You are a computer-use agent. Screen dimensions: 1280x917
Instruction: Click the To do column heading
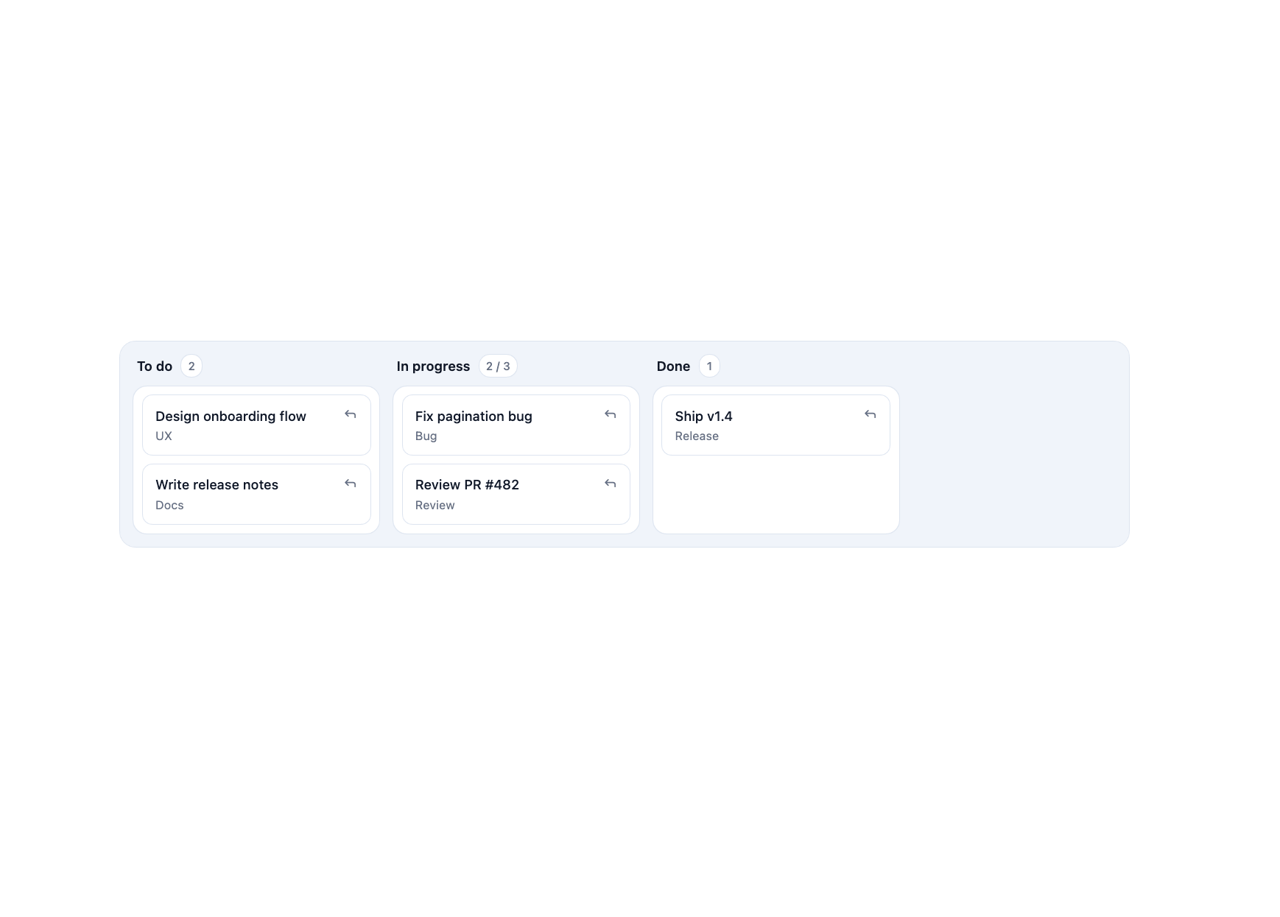point(155,366)
